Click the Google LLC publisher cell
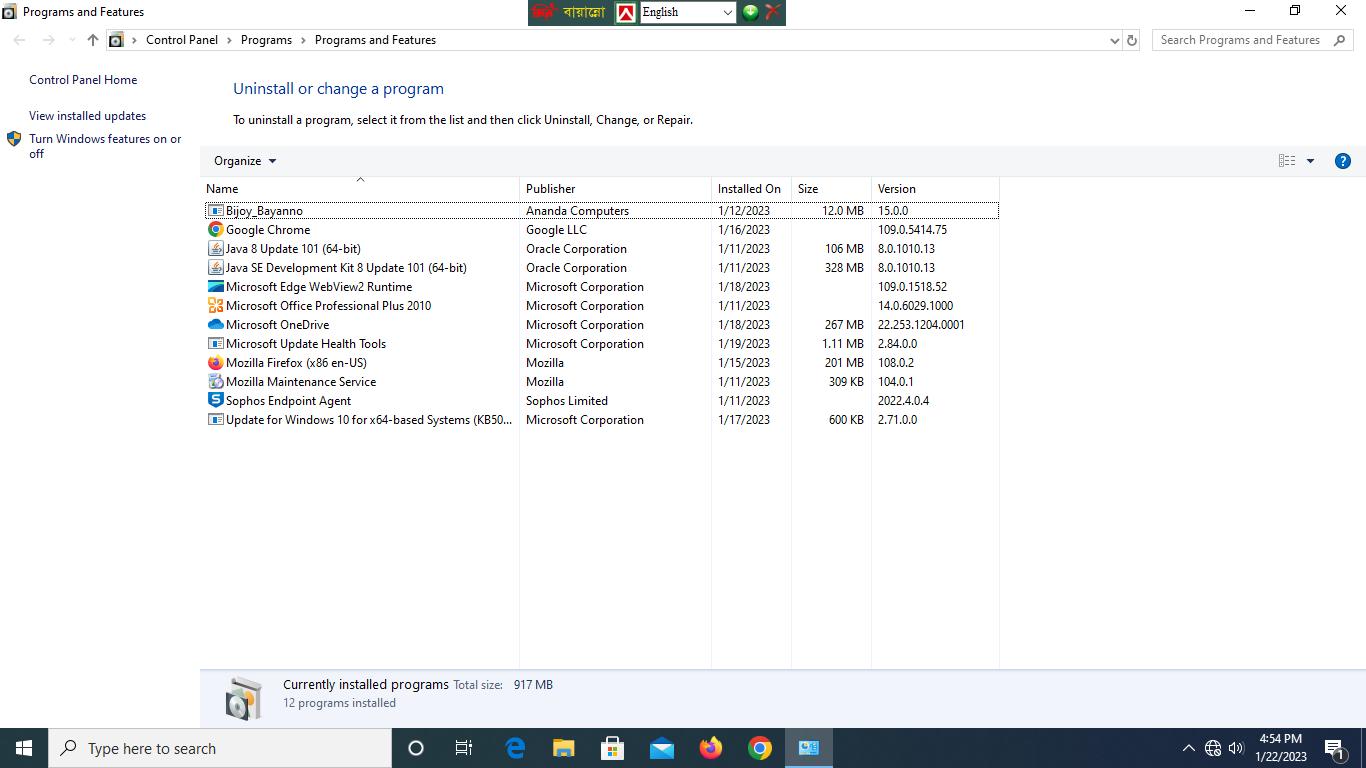The height and width of the screenshot is (768, 1366). tap(556, 230)
